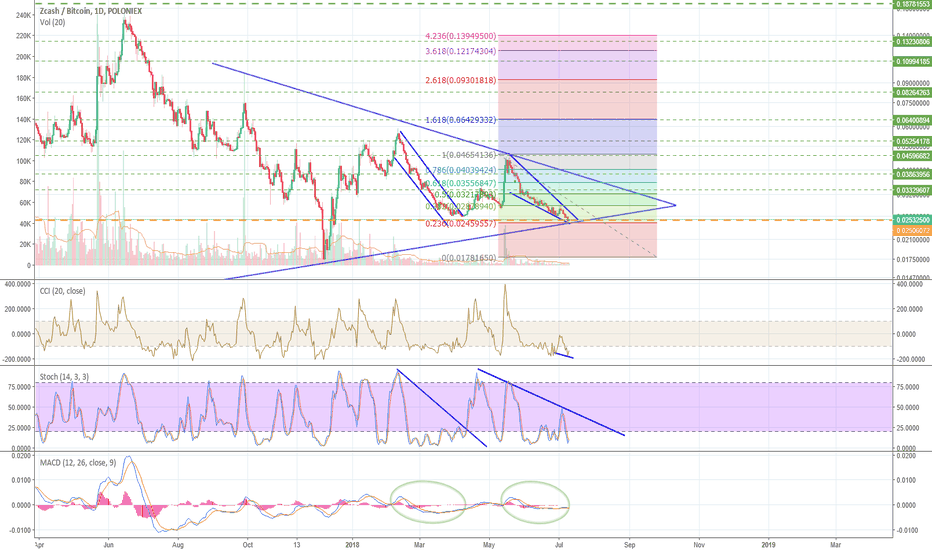Viewport: 932px width, 550px height.
Task: Click the 0.04596682 green price label
Action: click(x=912, y=156)
